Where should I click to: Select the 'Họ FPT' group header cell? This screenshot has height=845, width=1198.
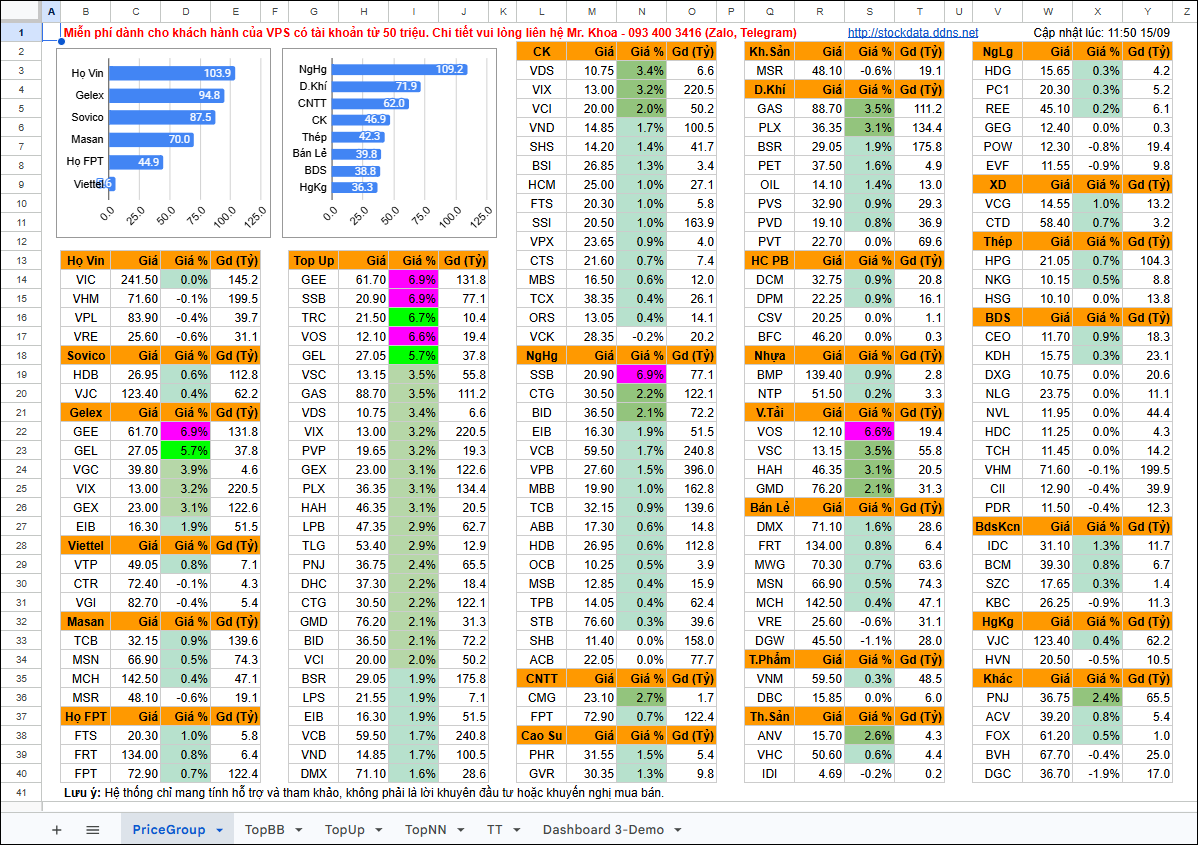(86, 717)
